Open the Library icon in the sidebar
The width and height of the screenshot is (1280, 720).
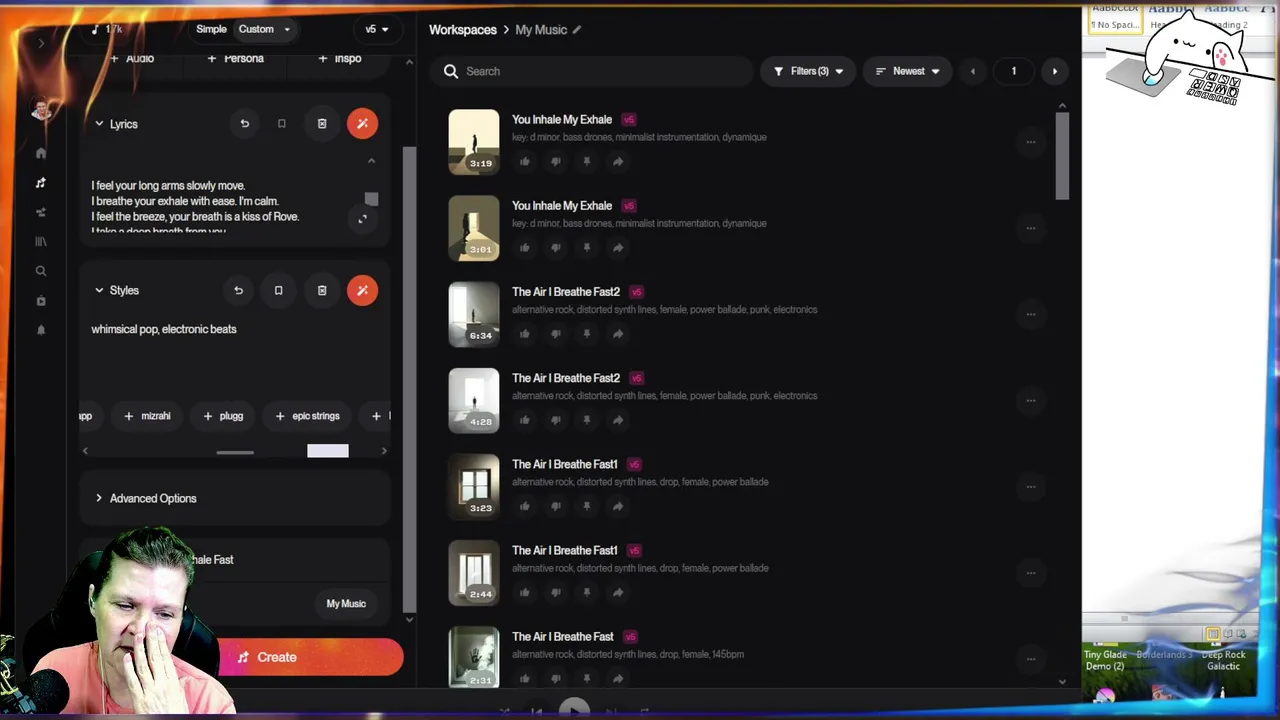coord(41,241)
